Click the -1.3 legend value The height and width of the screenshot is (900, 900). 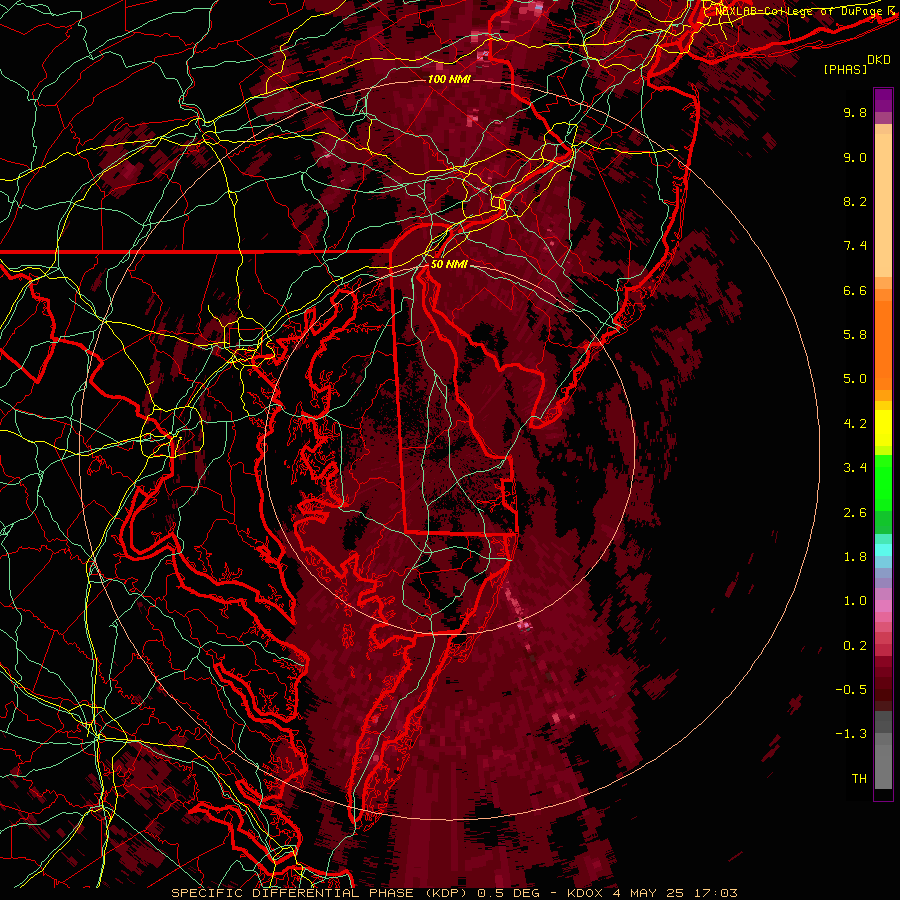point(851,734)
